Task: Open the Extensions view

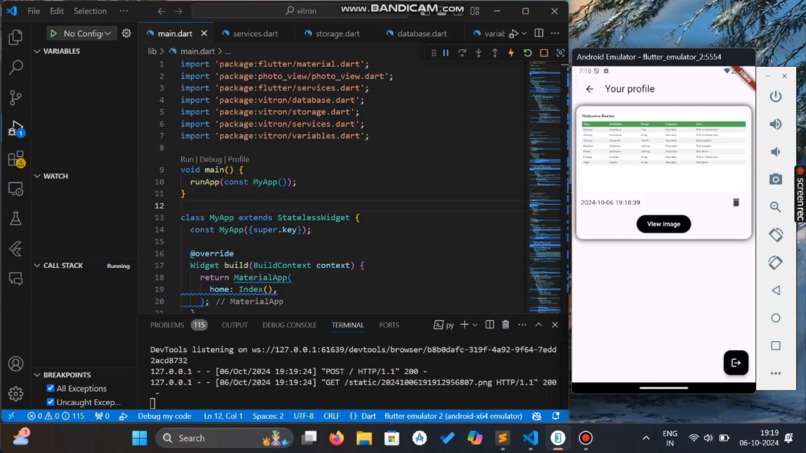Action: click(x=16, y=159)
